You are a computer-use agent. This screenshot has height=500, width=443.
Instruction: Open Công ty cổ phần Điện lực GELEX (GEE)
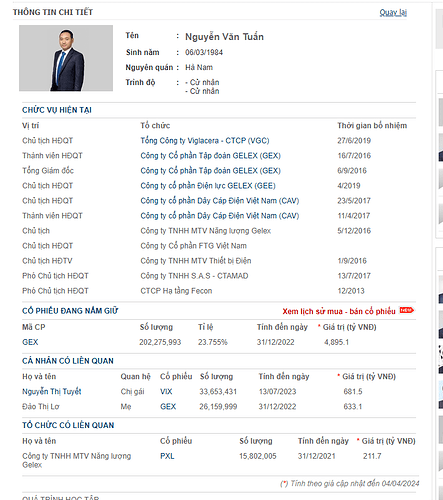click(x=208, y=186)
